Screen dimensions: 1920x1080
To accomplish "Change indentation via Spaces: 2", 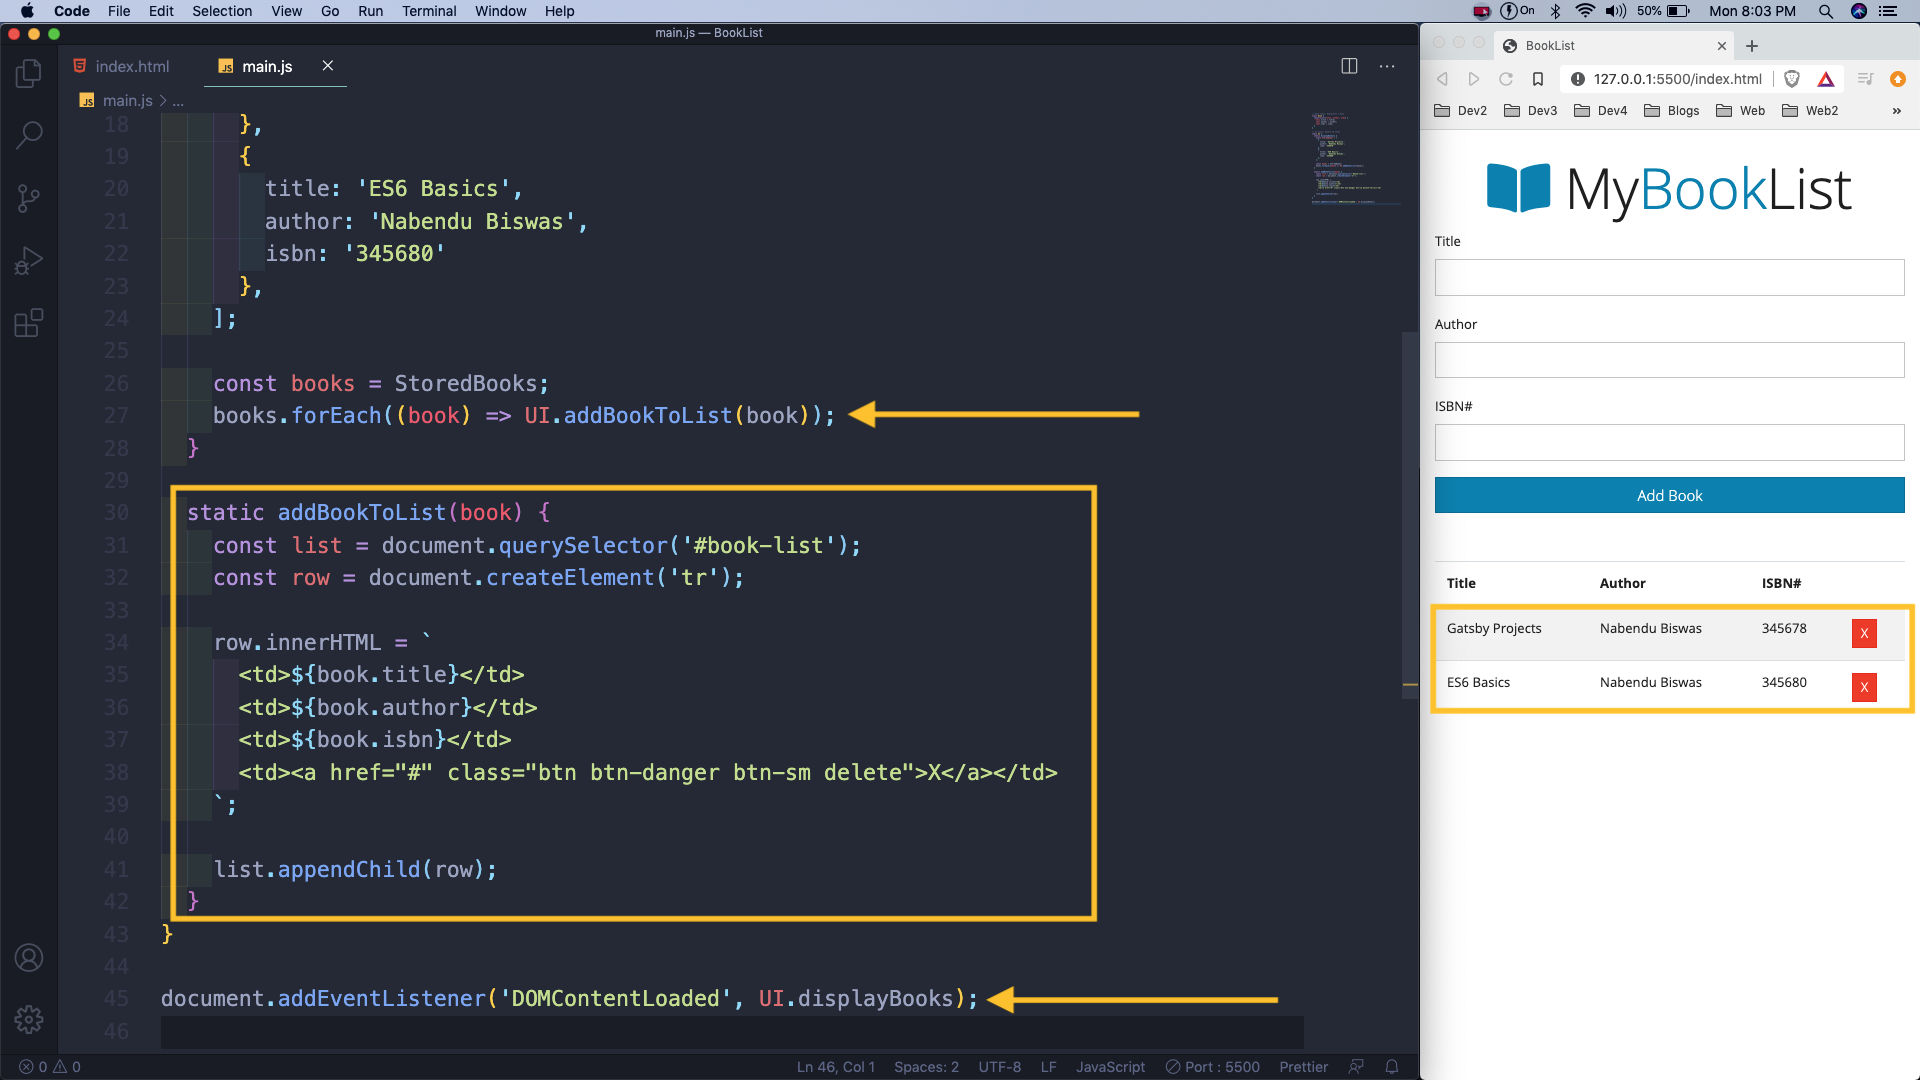I will click(926, 1067).
